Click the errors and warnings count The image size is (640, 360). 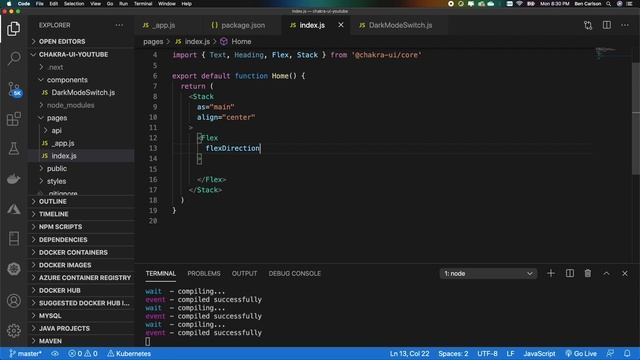pyautogui.click(x=83, y=353)
